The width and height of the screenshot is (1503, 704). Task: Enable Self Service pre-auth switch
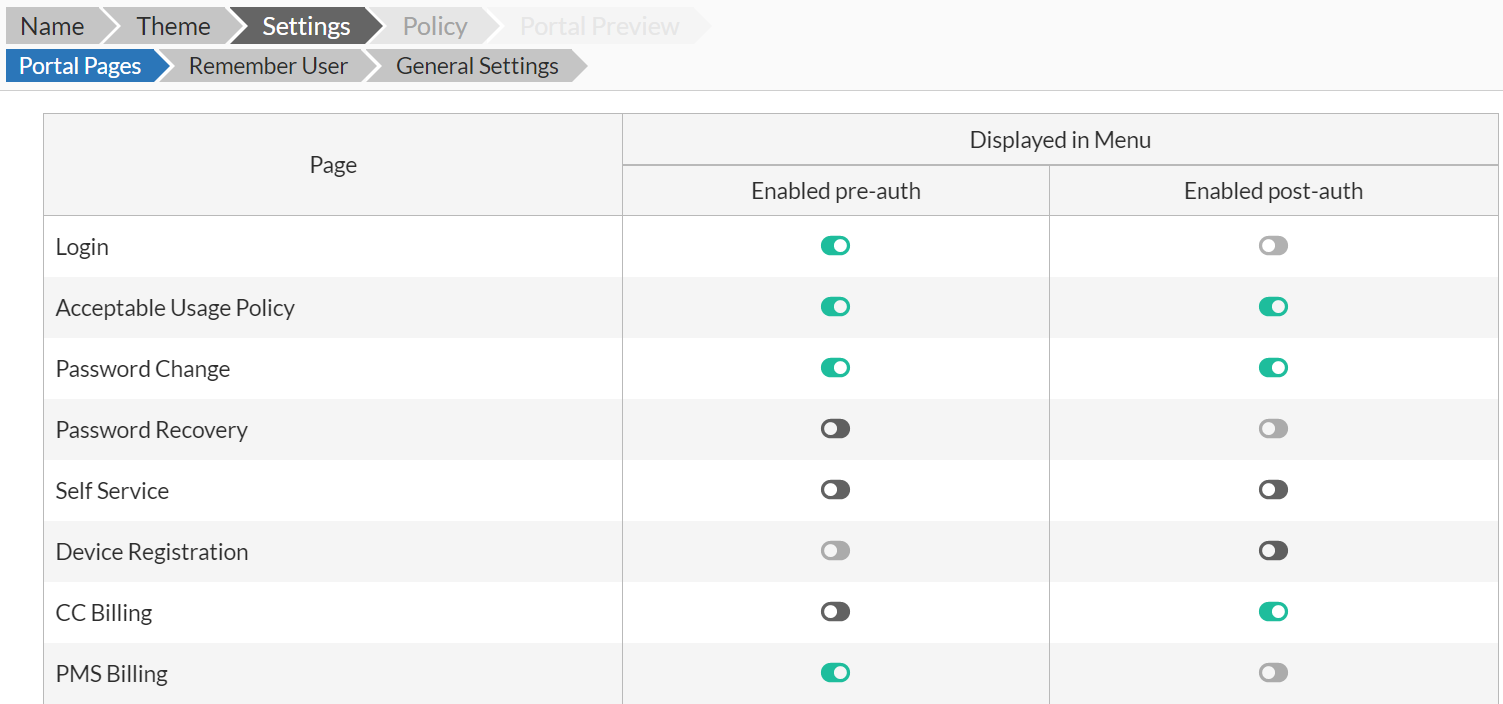pyautogui.click(x=835, y=489)
